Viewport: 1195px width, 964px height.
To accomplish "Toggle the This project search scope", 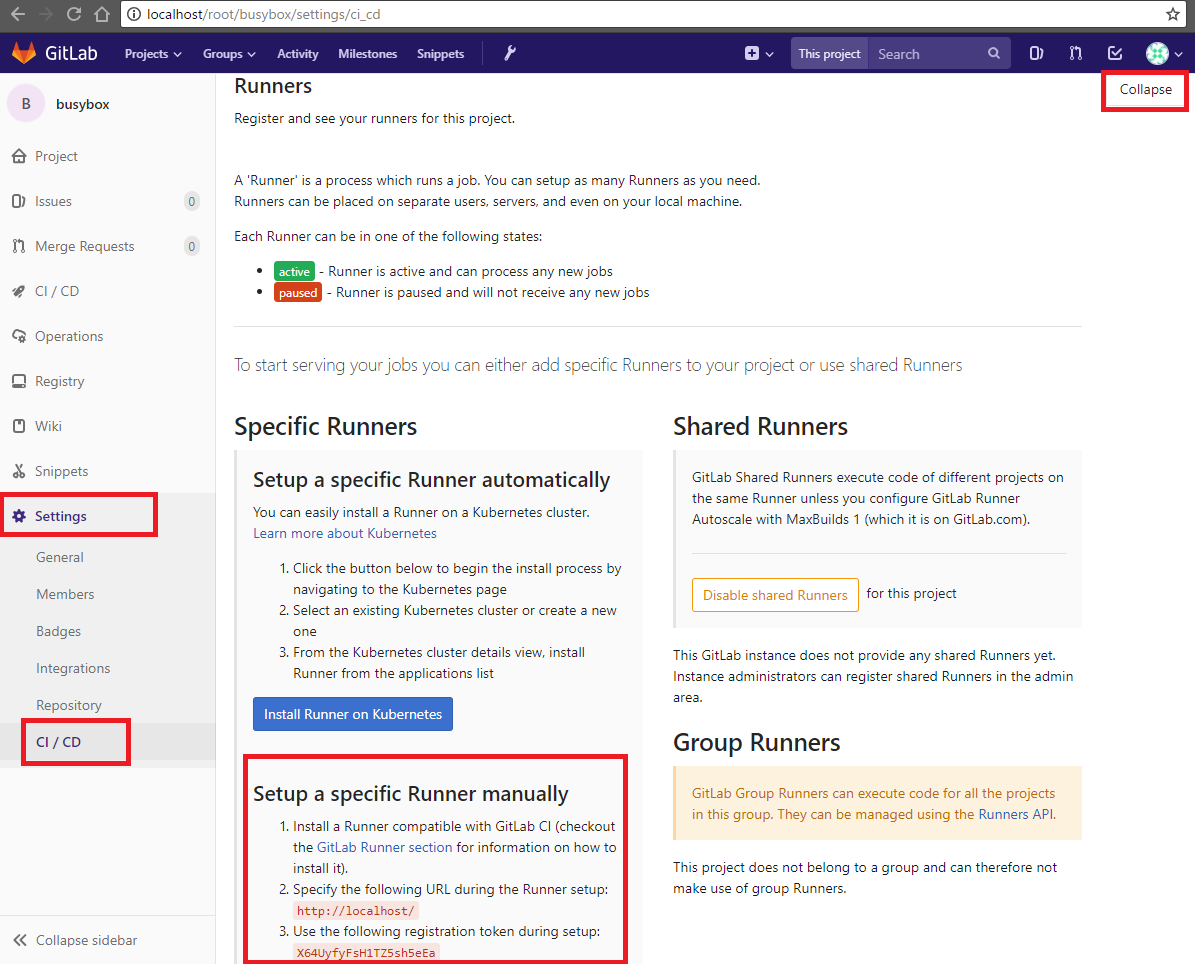I will [829, 53].
